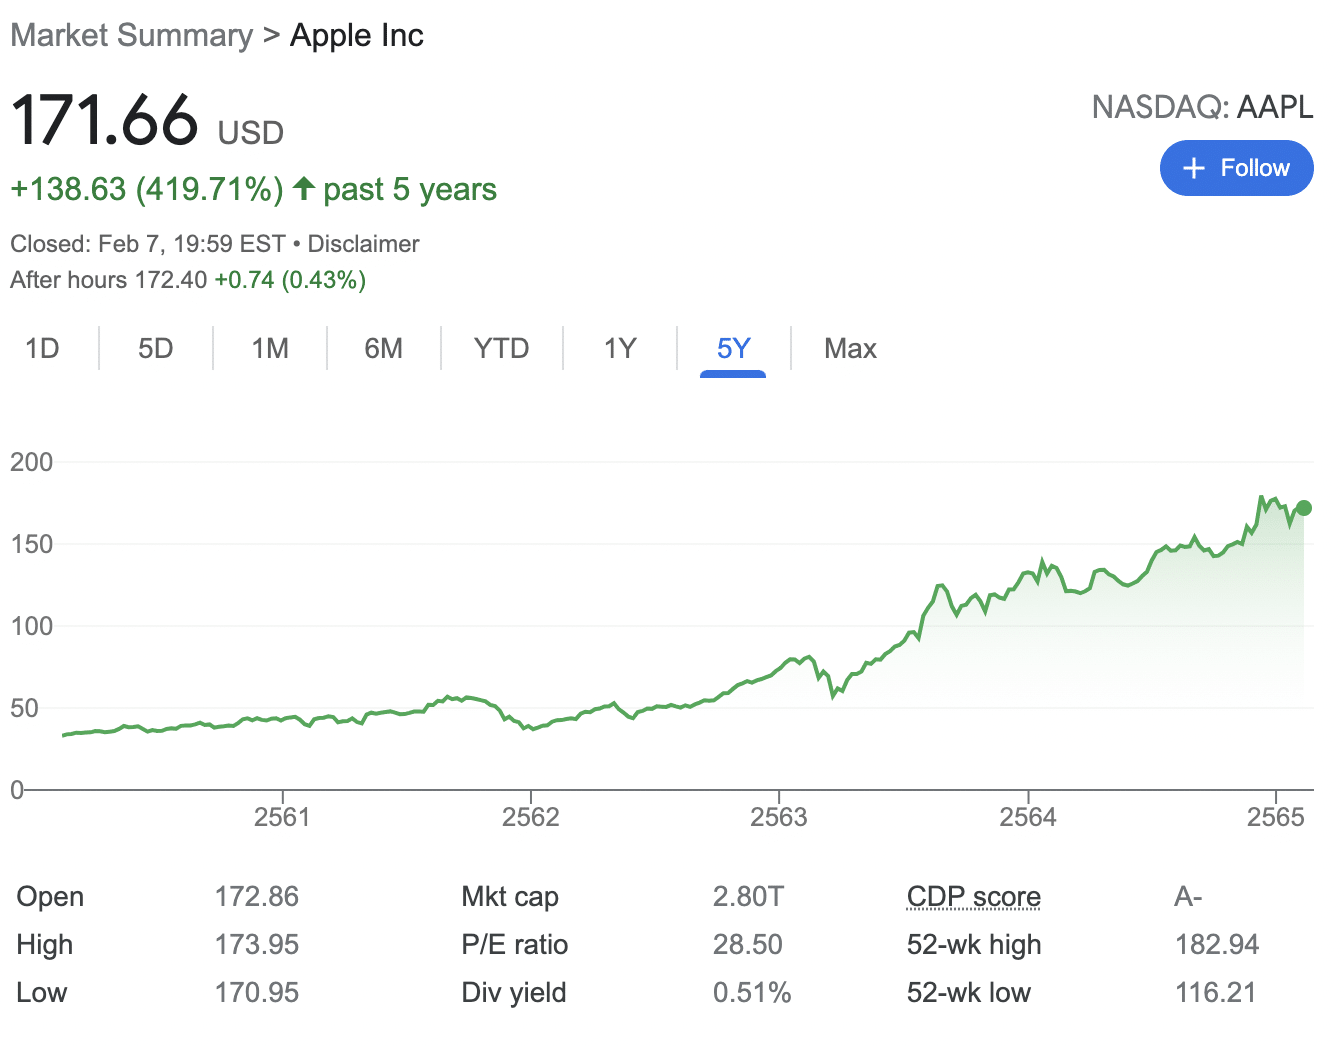Select the 1Y time range tab
This screenshot has height=1046, width=1344.
(620, 348)
